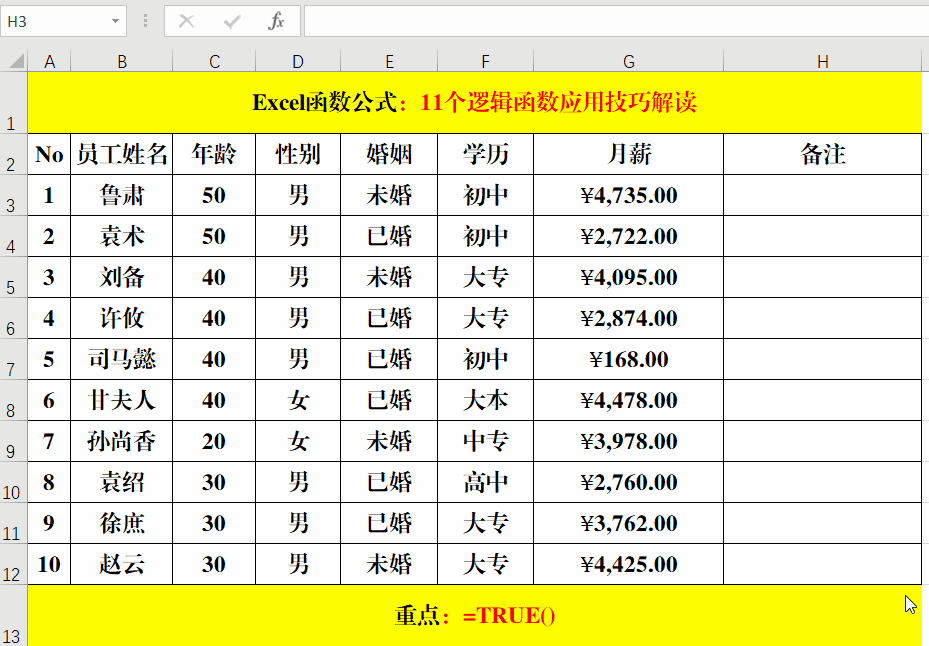This screenshot has width=929, height=646.
Task: Open the Insert Function fx dialog
Action: click(276, 21)
